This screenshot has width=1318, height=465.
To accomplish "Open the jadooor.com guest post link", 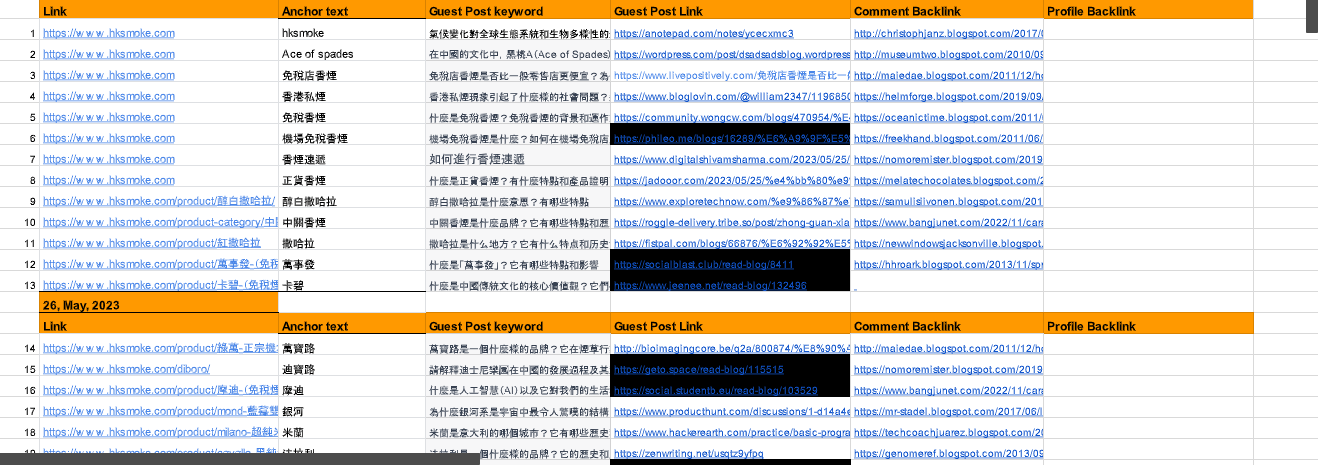I will click(x=731, y=180).
